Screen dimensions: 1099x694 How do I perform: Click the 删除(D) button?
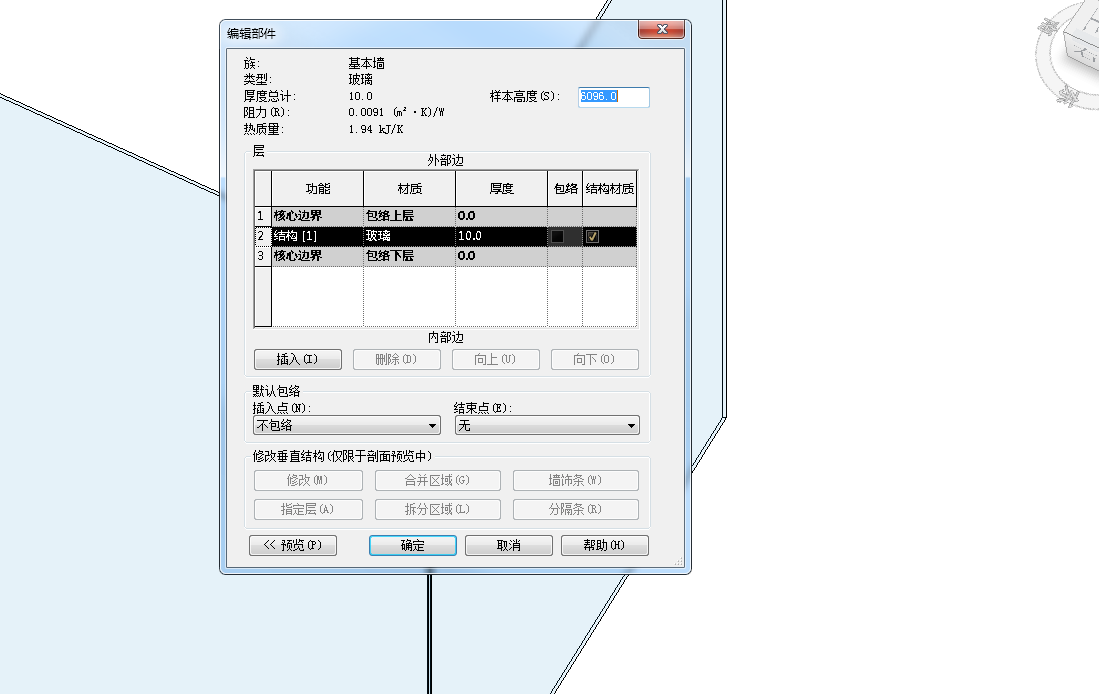point(397,360)
